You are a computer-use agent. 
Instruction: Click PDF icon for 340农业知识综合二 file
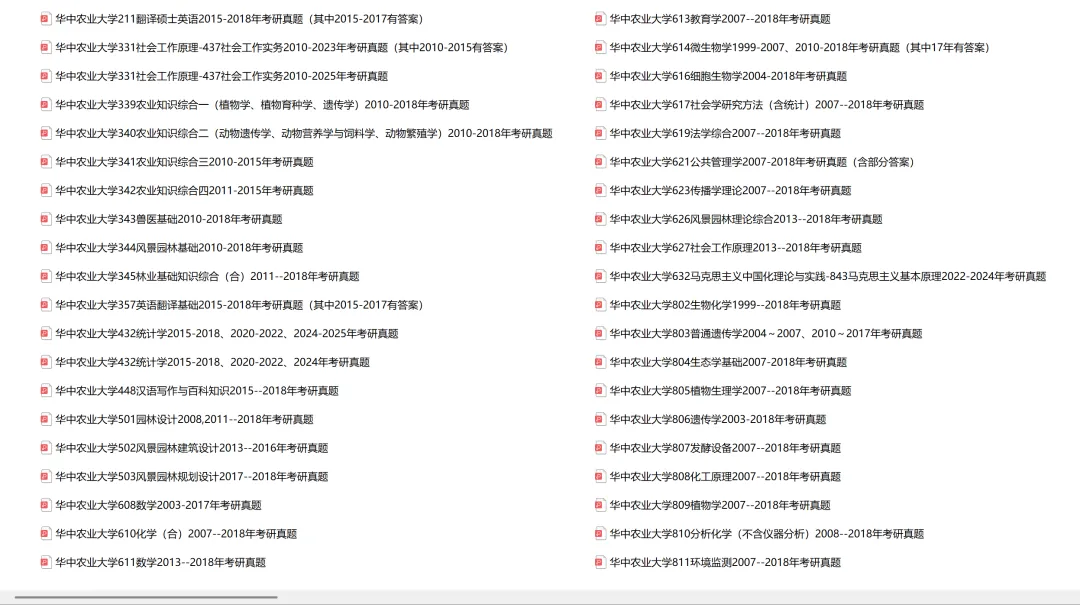[45, 134]
